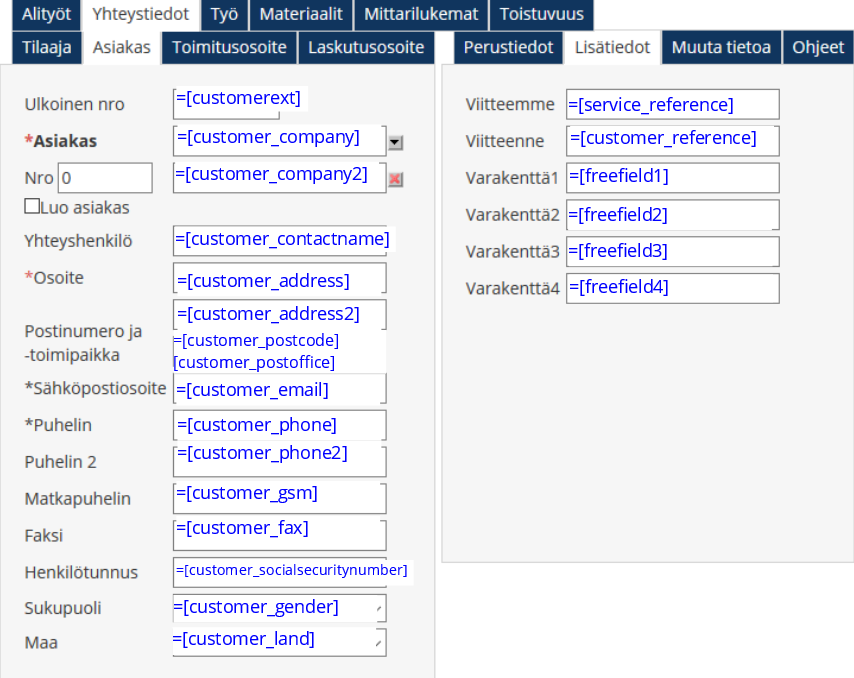Image resolution: width=854 pixels, height=678 pixels.
Task: Click into the Varakenttä3 field
Action: point(672,251)
